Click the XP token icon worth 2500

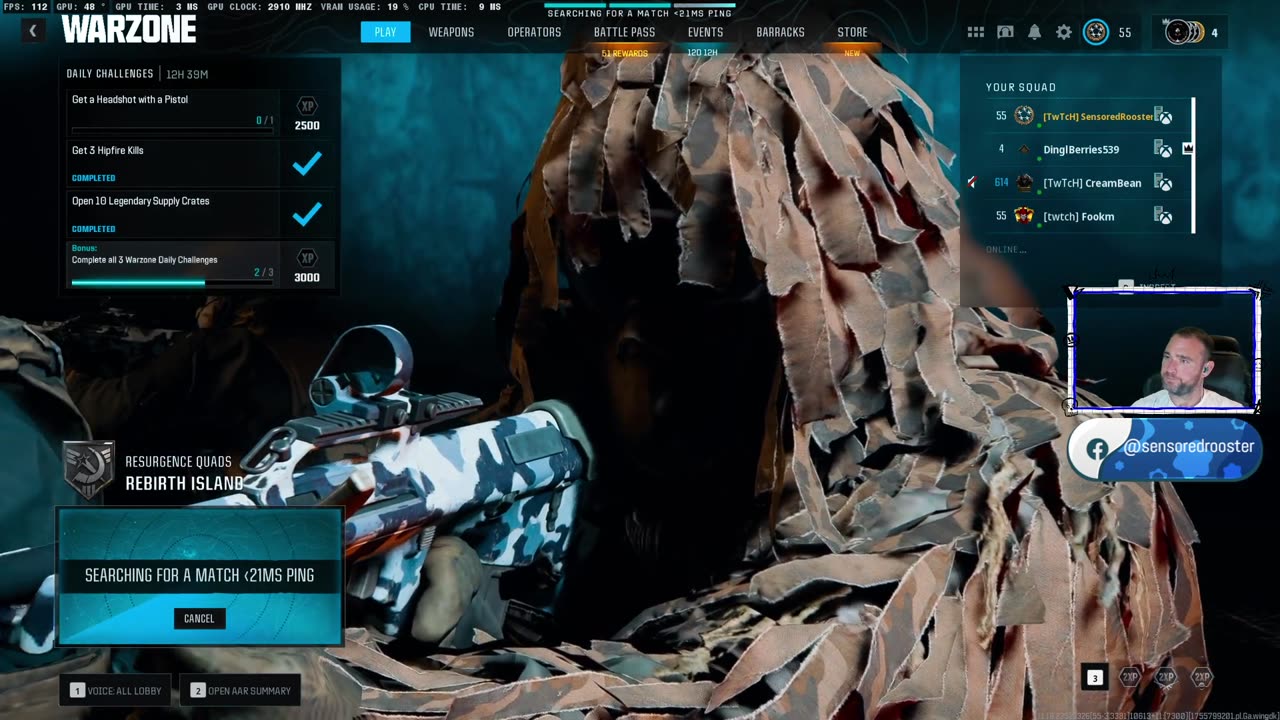point(307,106)
